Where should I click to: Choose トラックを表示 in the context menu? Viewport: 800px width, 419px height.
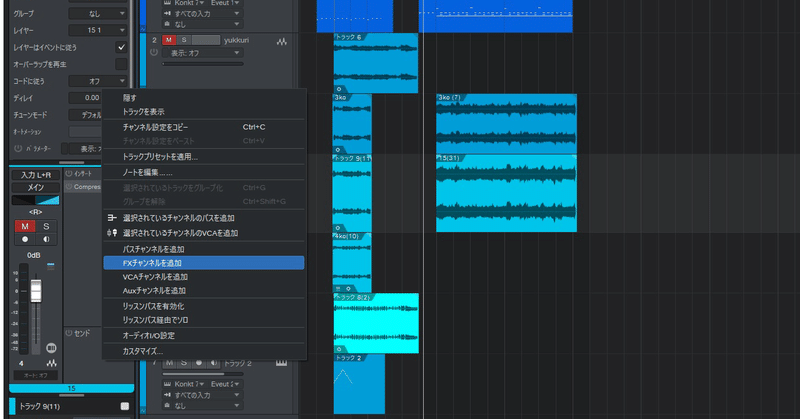pos(204,112)
